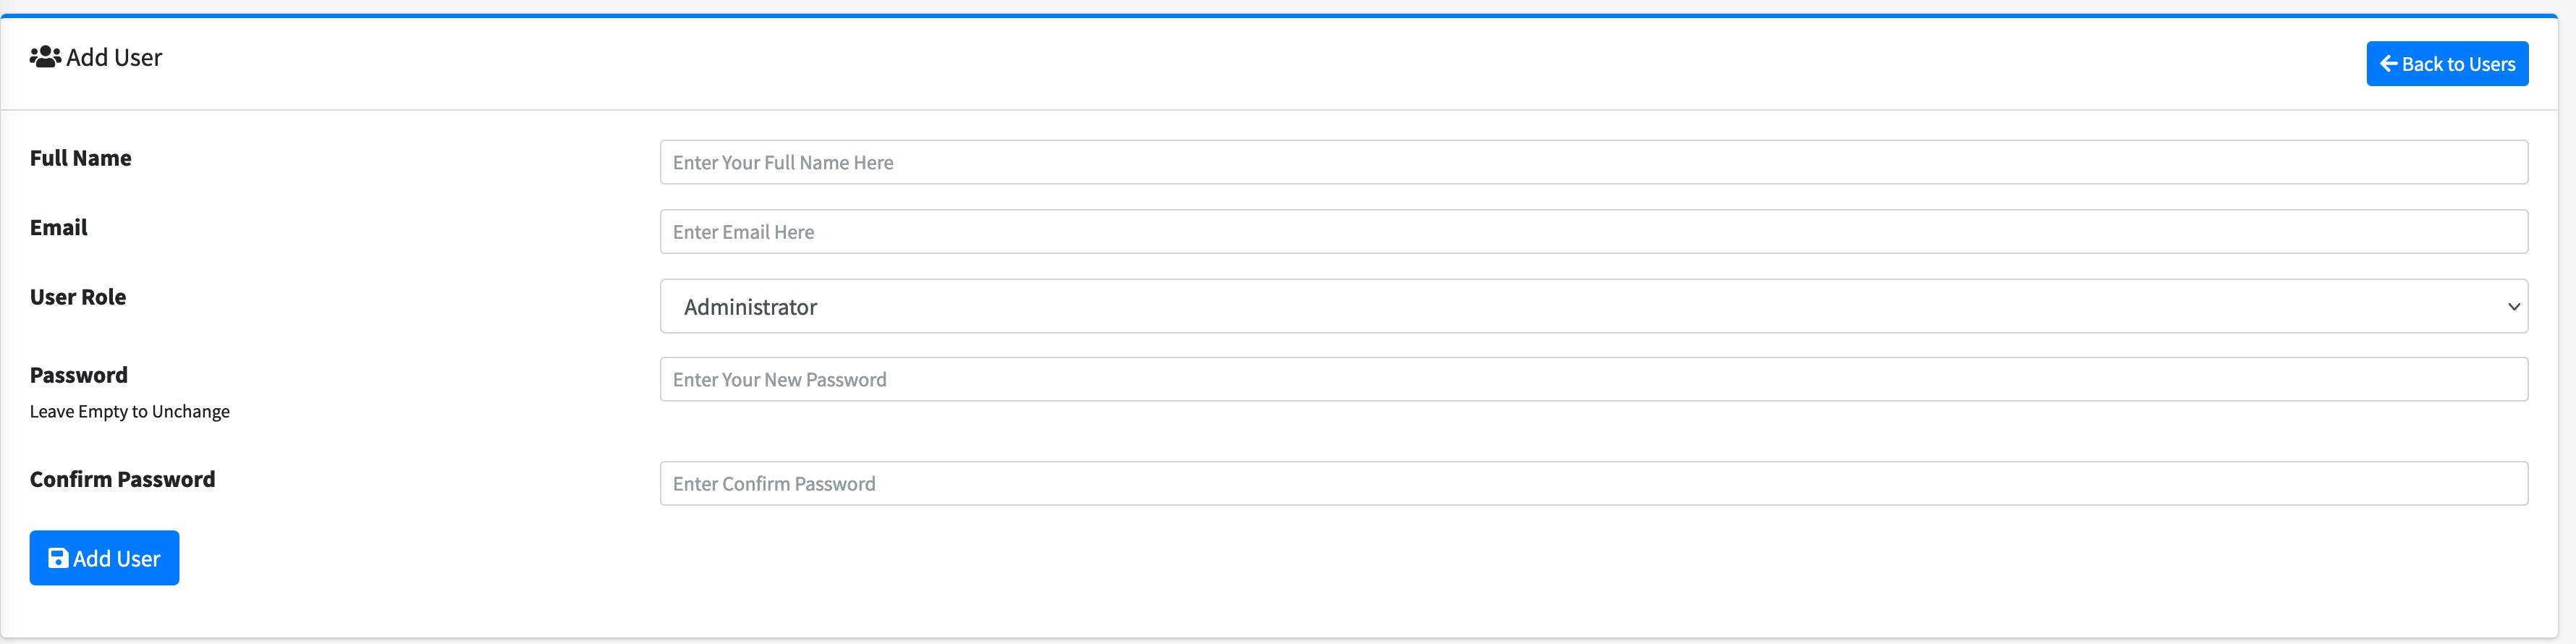2576x644 pixels.
Task: Click the User Role label
Action: [78, 297]
